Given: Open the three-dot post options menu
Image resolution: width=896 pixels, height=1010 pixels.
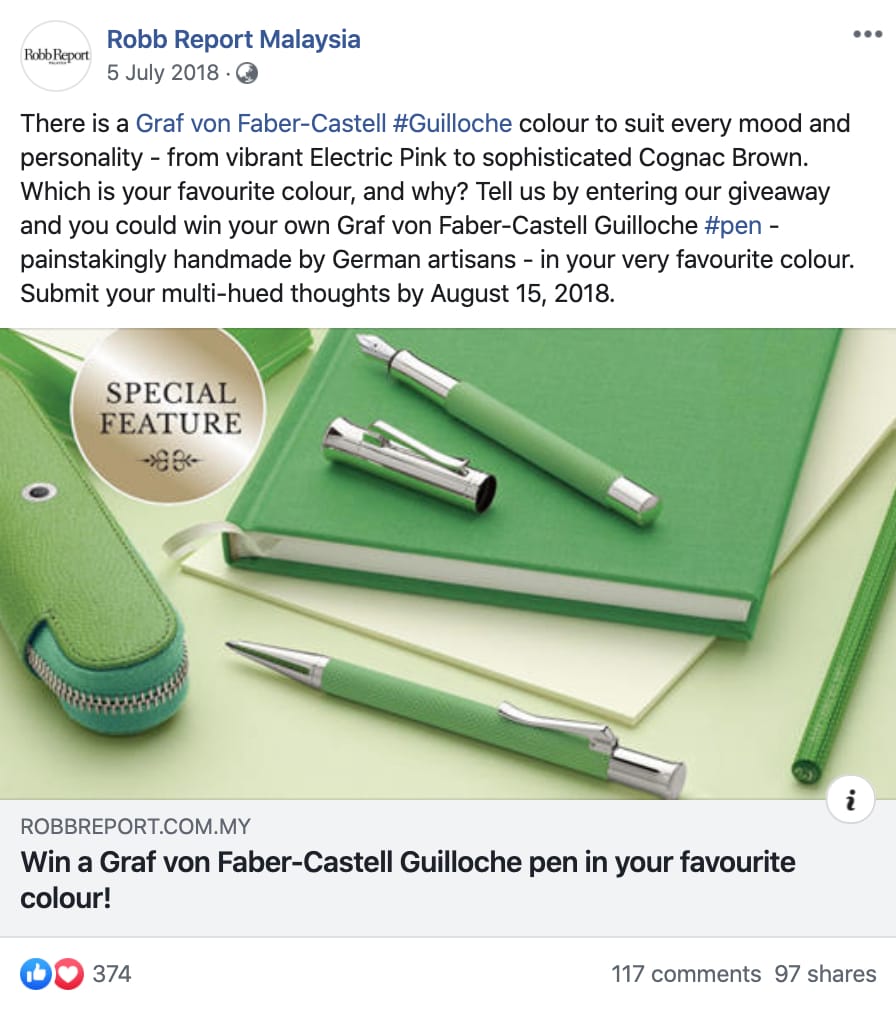Looking at the screenshot, I should coord(867,34).
